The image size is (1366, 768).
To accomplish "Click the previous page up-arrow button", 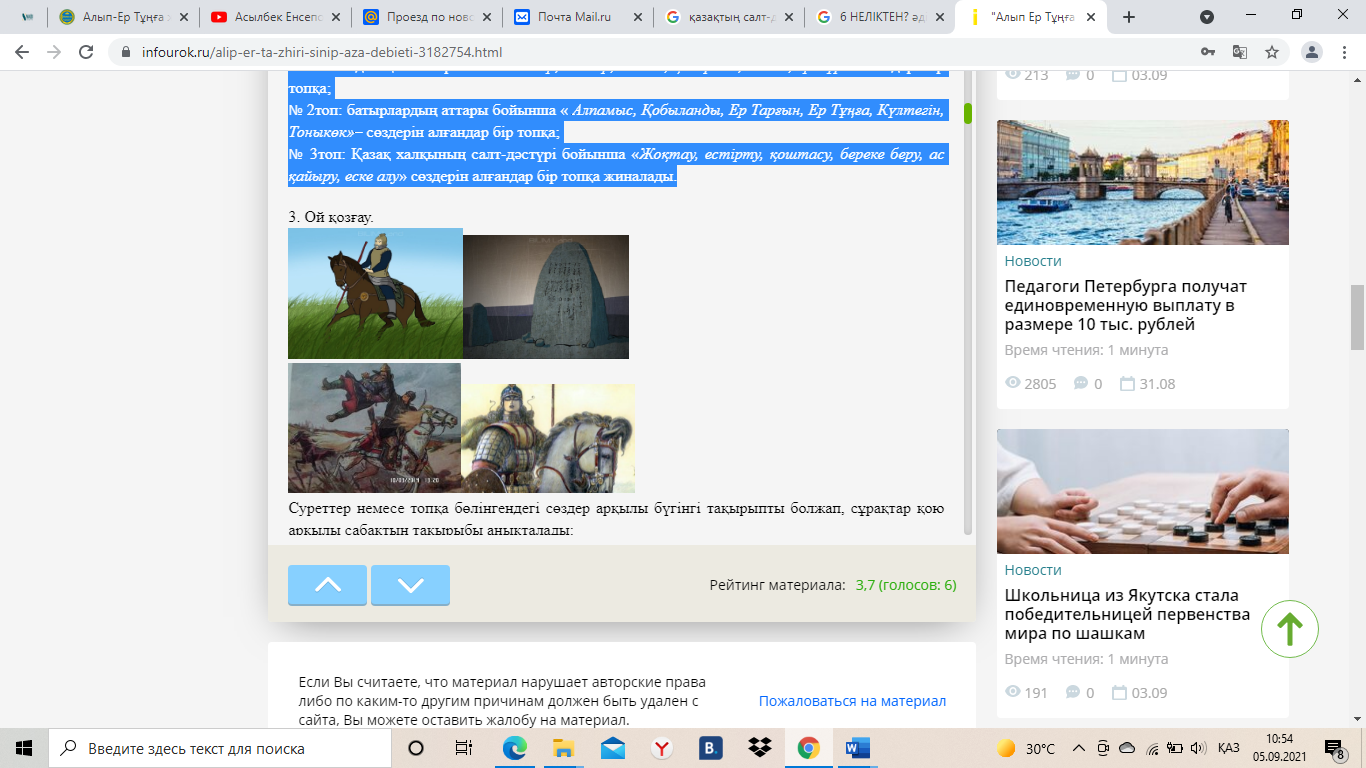I will point(327,585).
